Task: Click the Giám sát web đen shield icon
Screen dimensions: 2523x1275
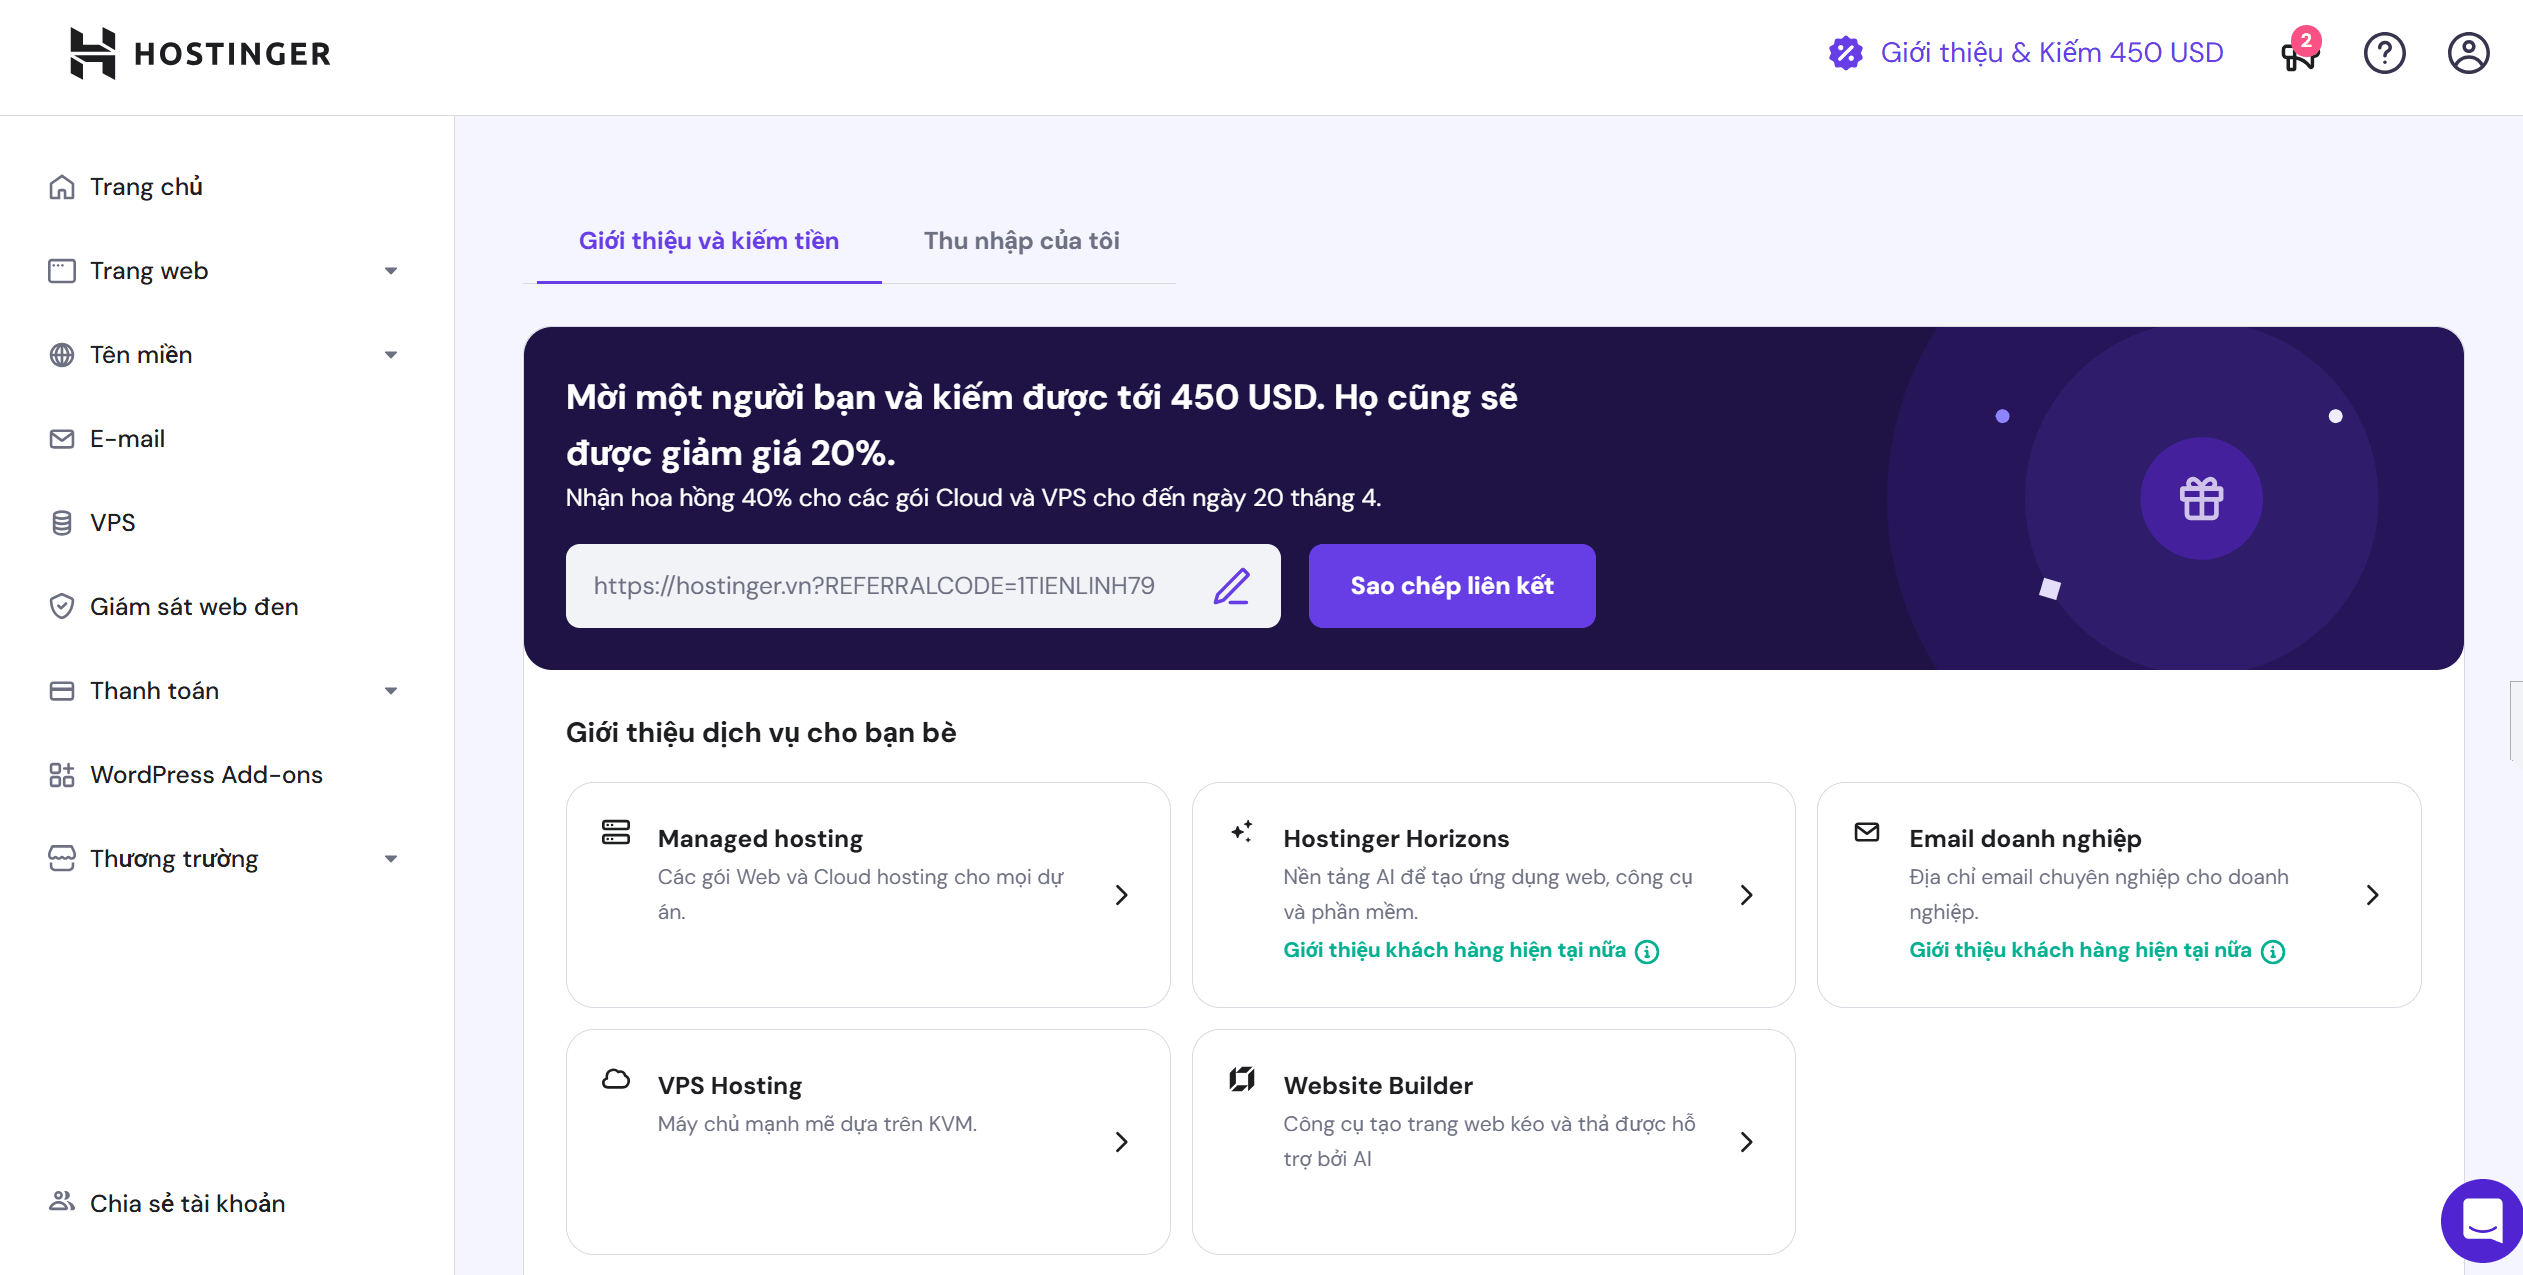Action: coord(62,607)
